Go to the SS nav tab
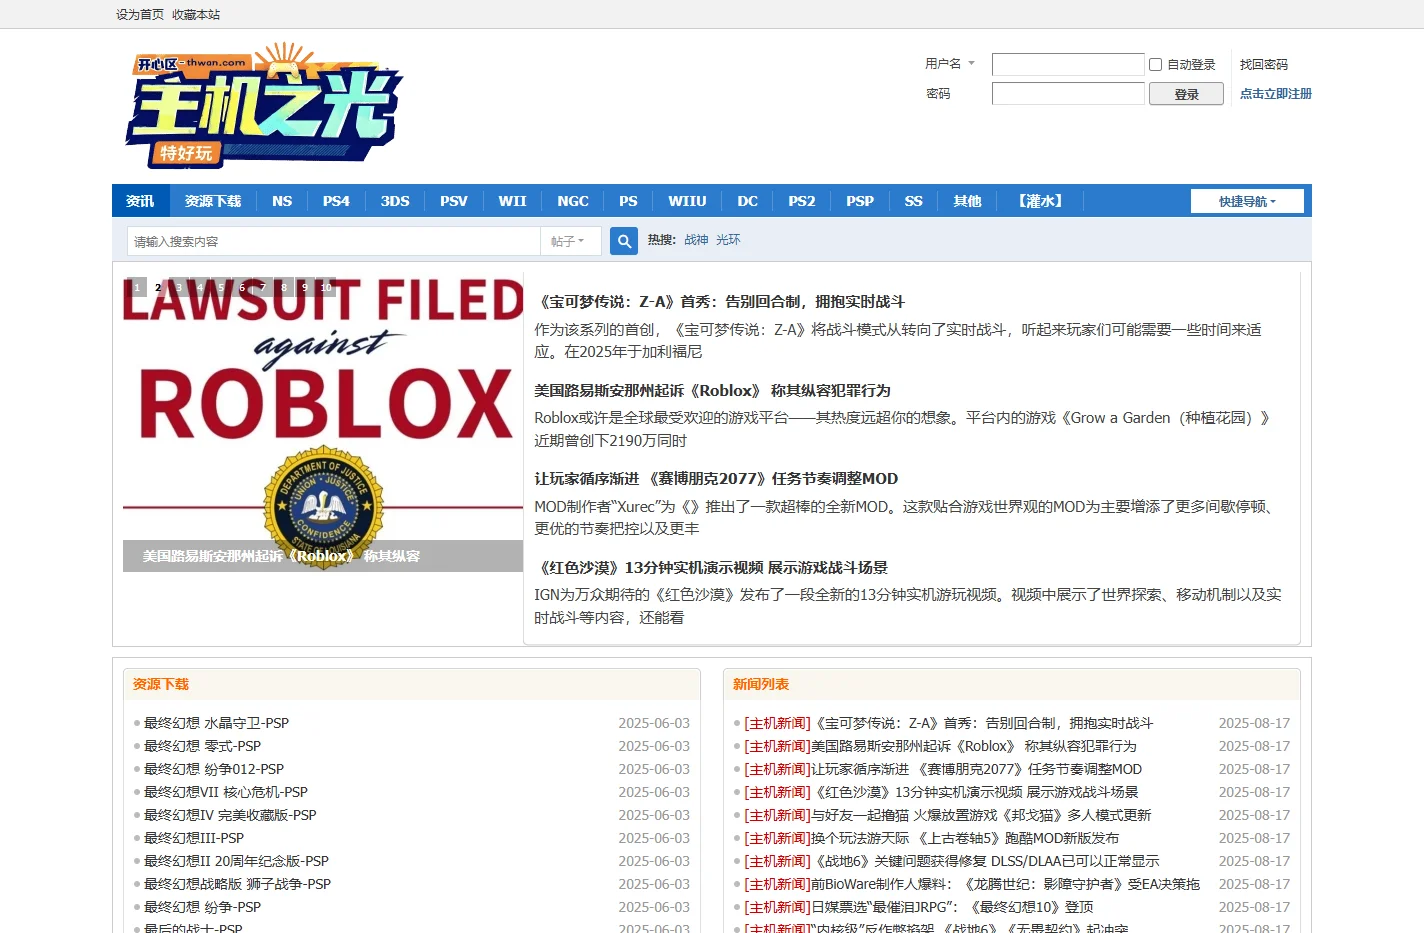 coord(914,201)
